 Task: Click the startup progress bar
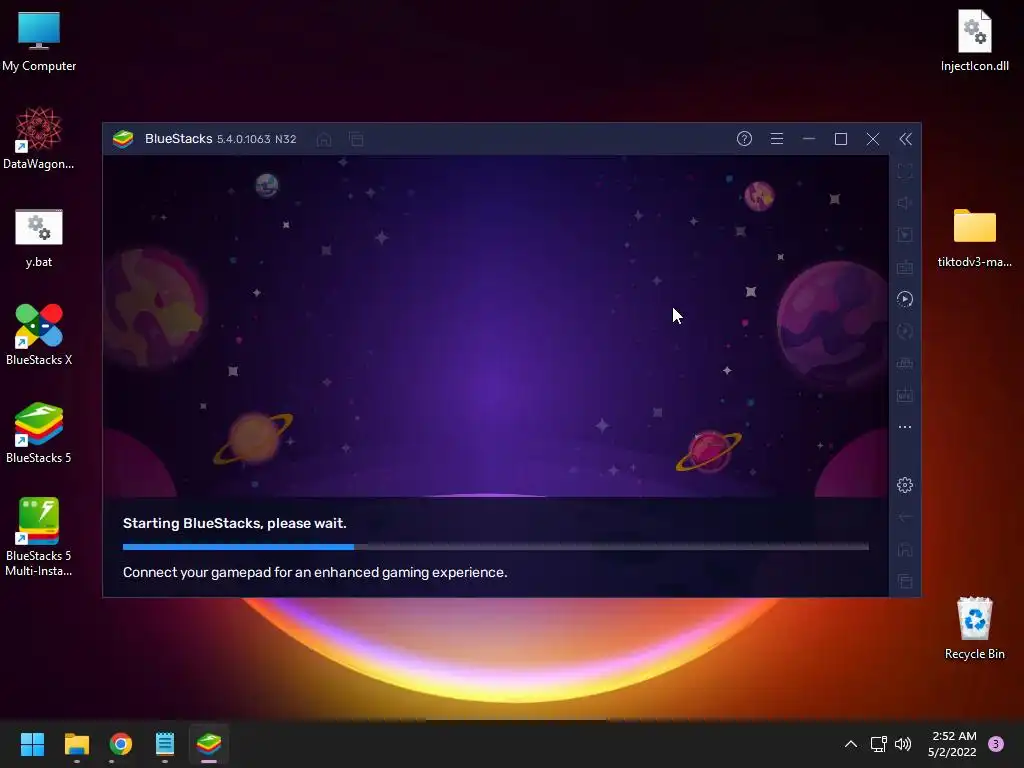[496, 547]
